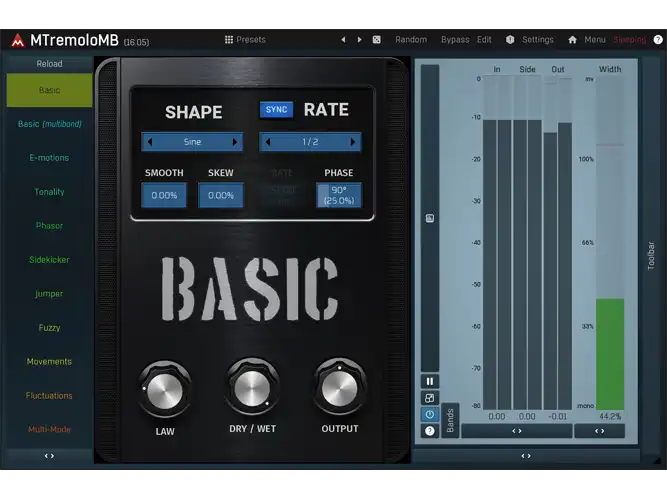667x500 pixels.
Task: Open meters help question mark icon
Action: point(430,431)
